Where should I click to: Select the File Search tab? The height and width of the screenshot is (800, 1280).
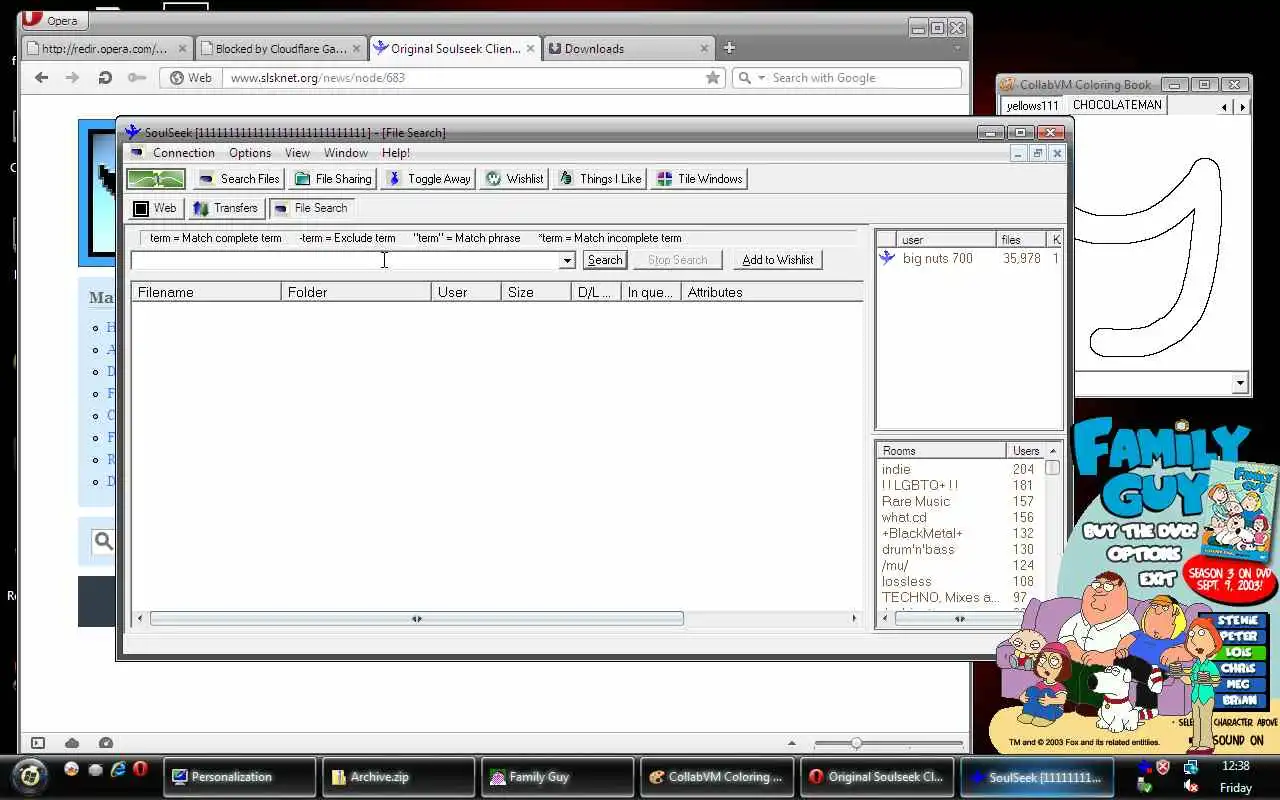pos(311,208)
